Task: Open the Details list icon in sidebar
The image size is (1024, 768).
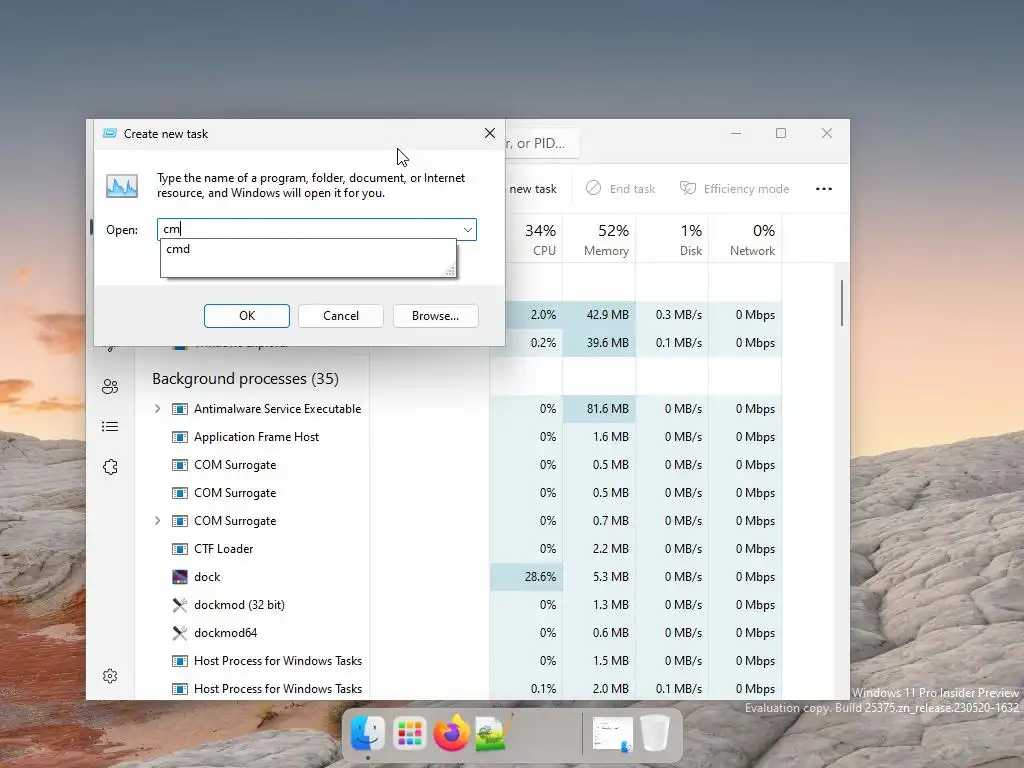Action: click(110, 426)
